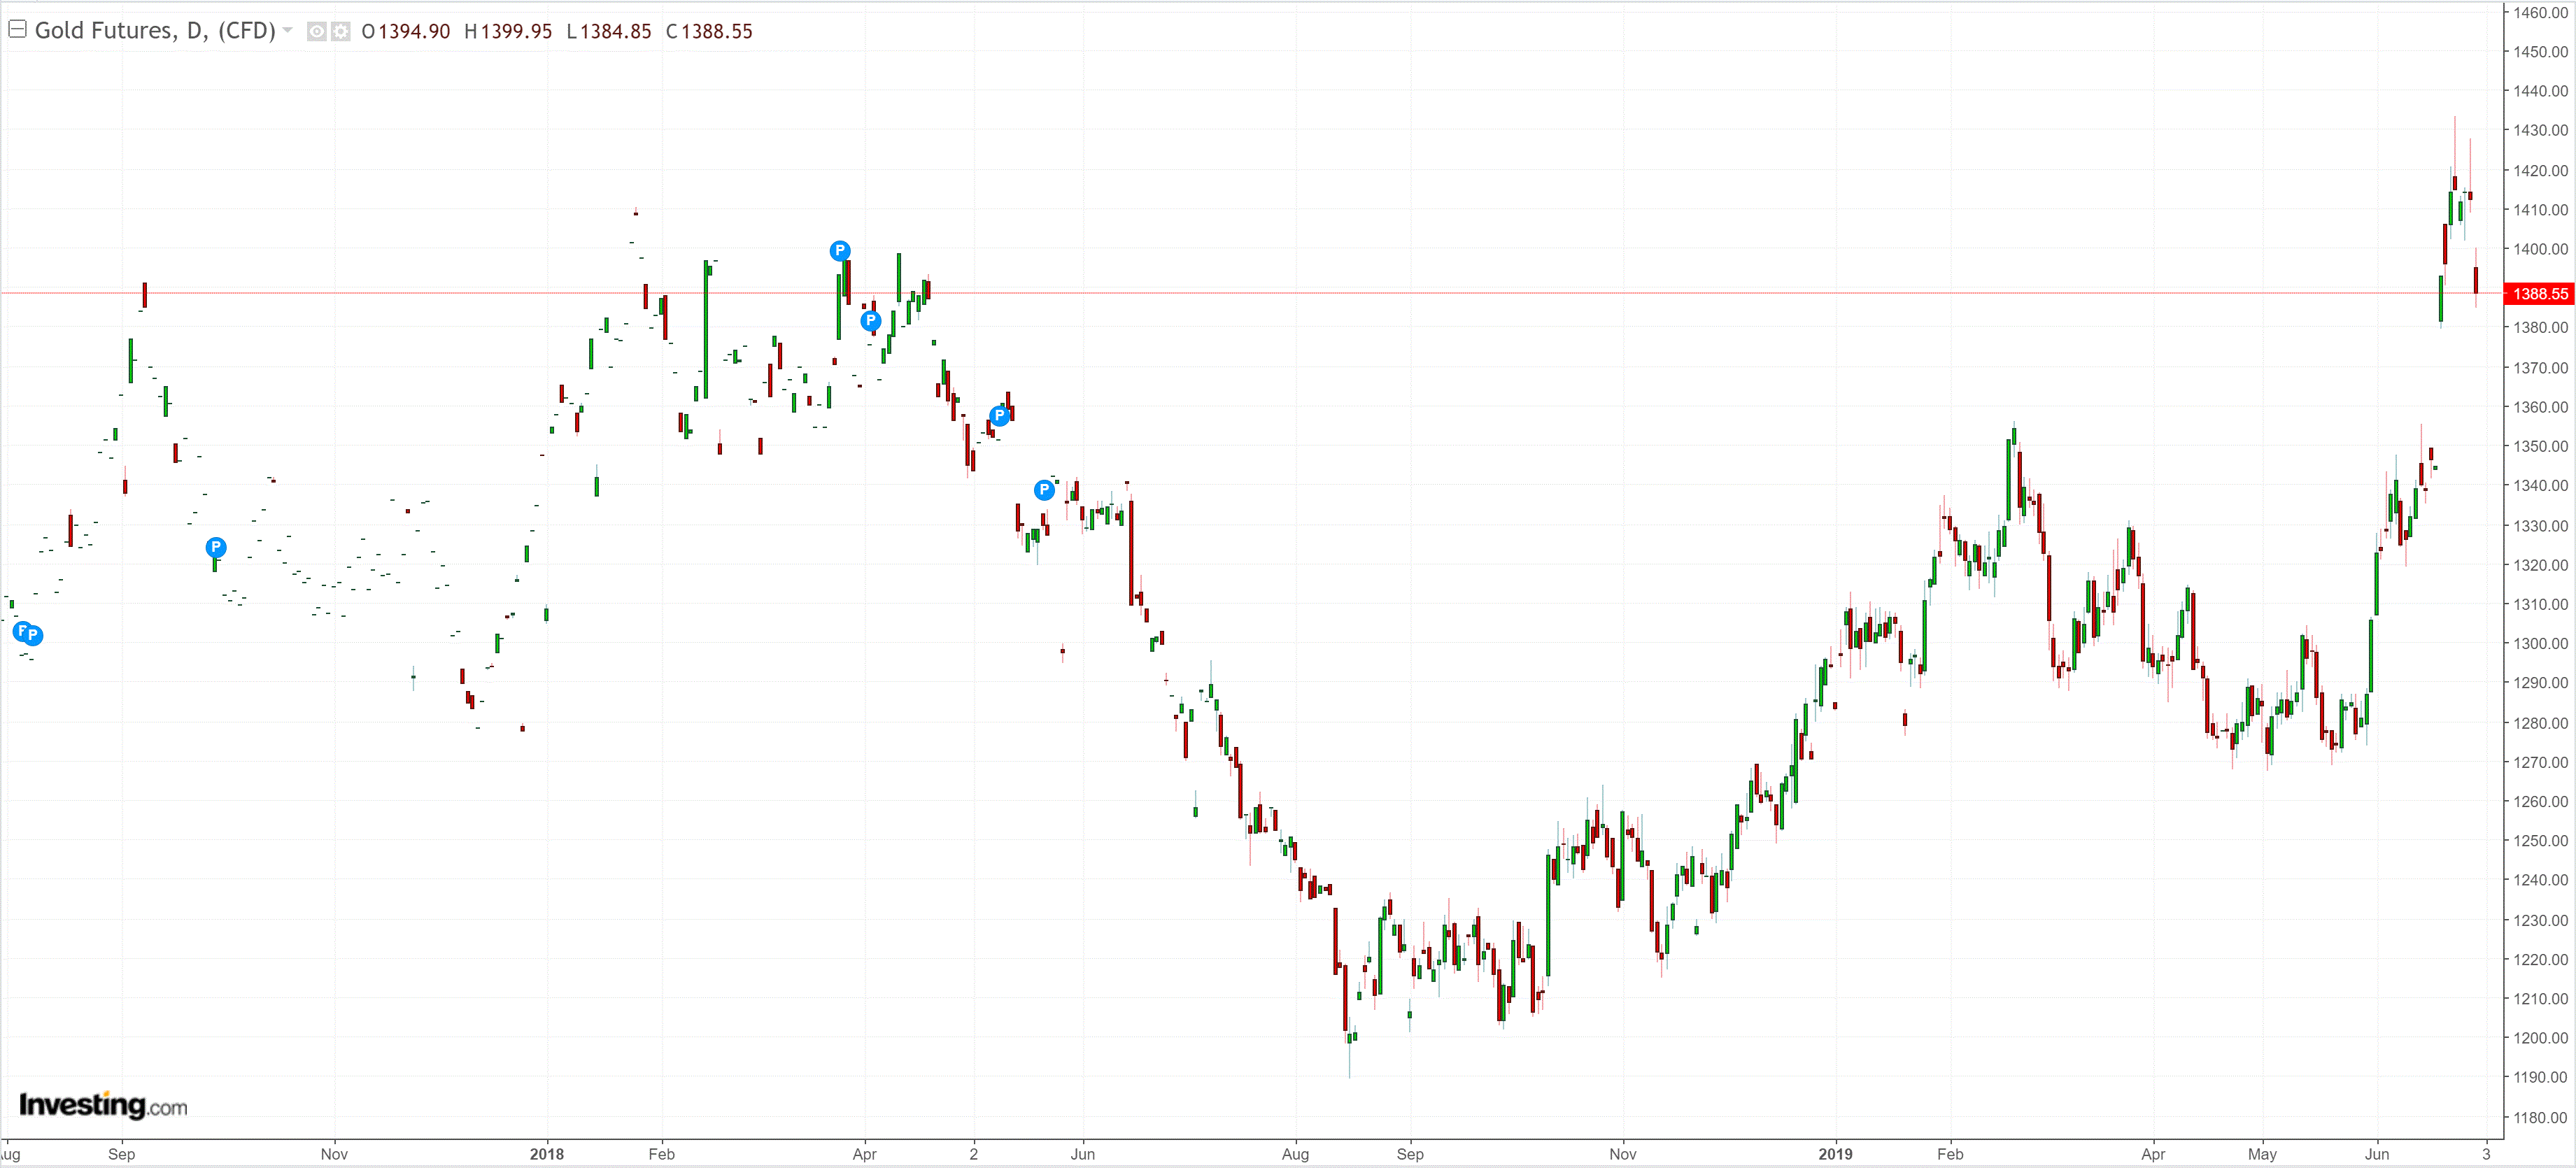
Task: Toggle series visibility with eye icon
Action: [316, 31]
